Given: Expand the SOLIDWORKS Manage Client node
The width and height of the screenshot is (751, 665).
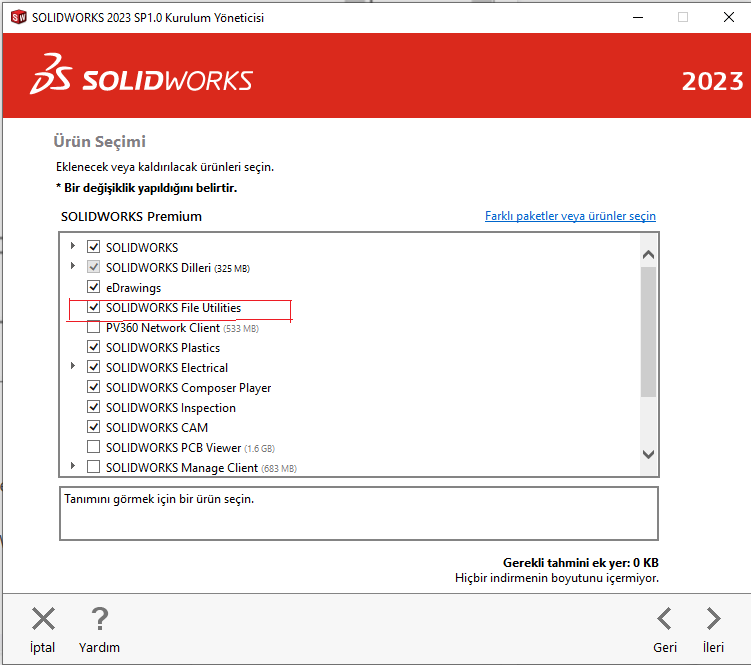Looking at the screenshot, I should point(73,467).
